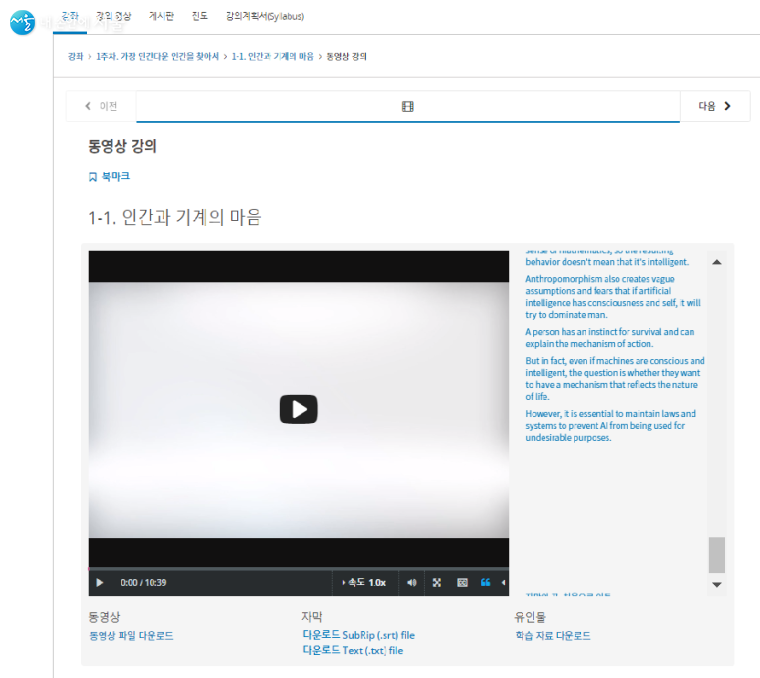
Task: Open the 게시판 tab
Action: (x=161, y=17)
